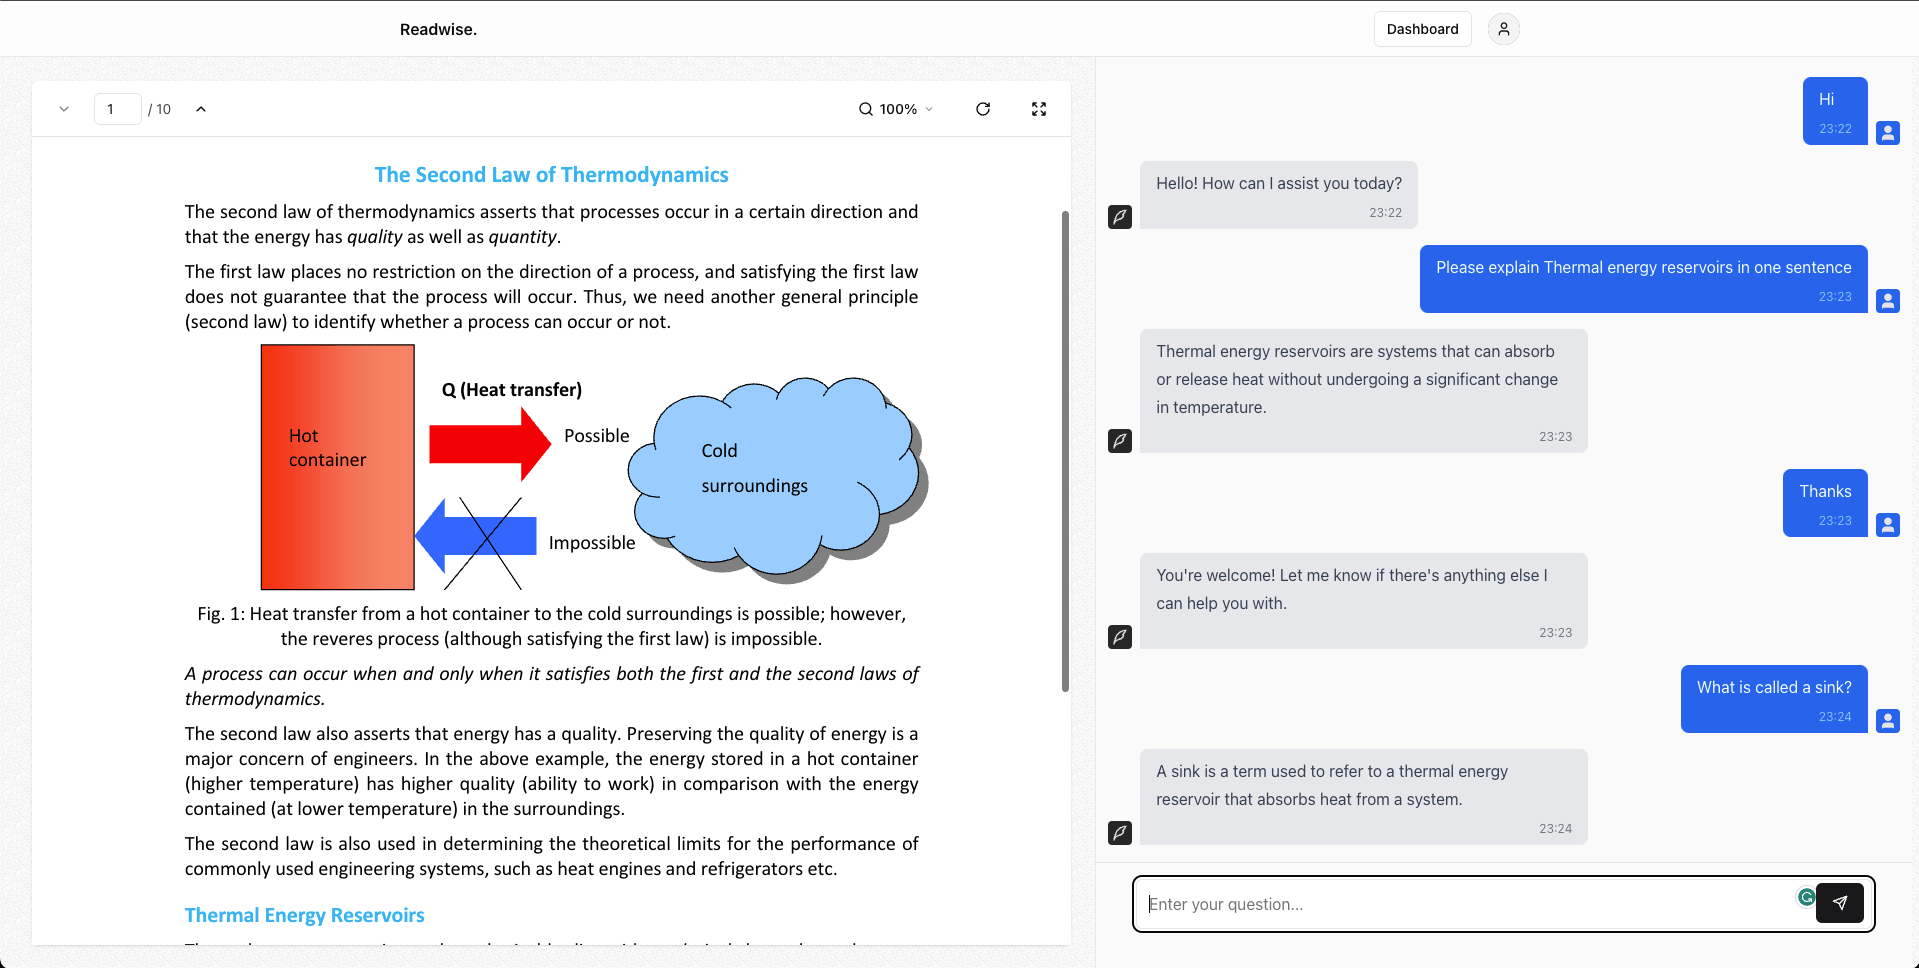1919x968 pixels.
Task: Click 'Thermal Energy Reservoirs' heading in PDF
Action: coord(304,915)
